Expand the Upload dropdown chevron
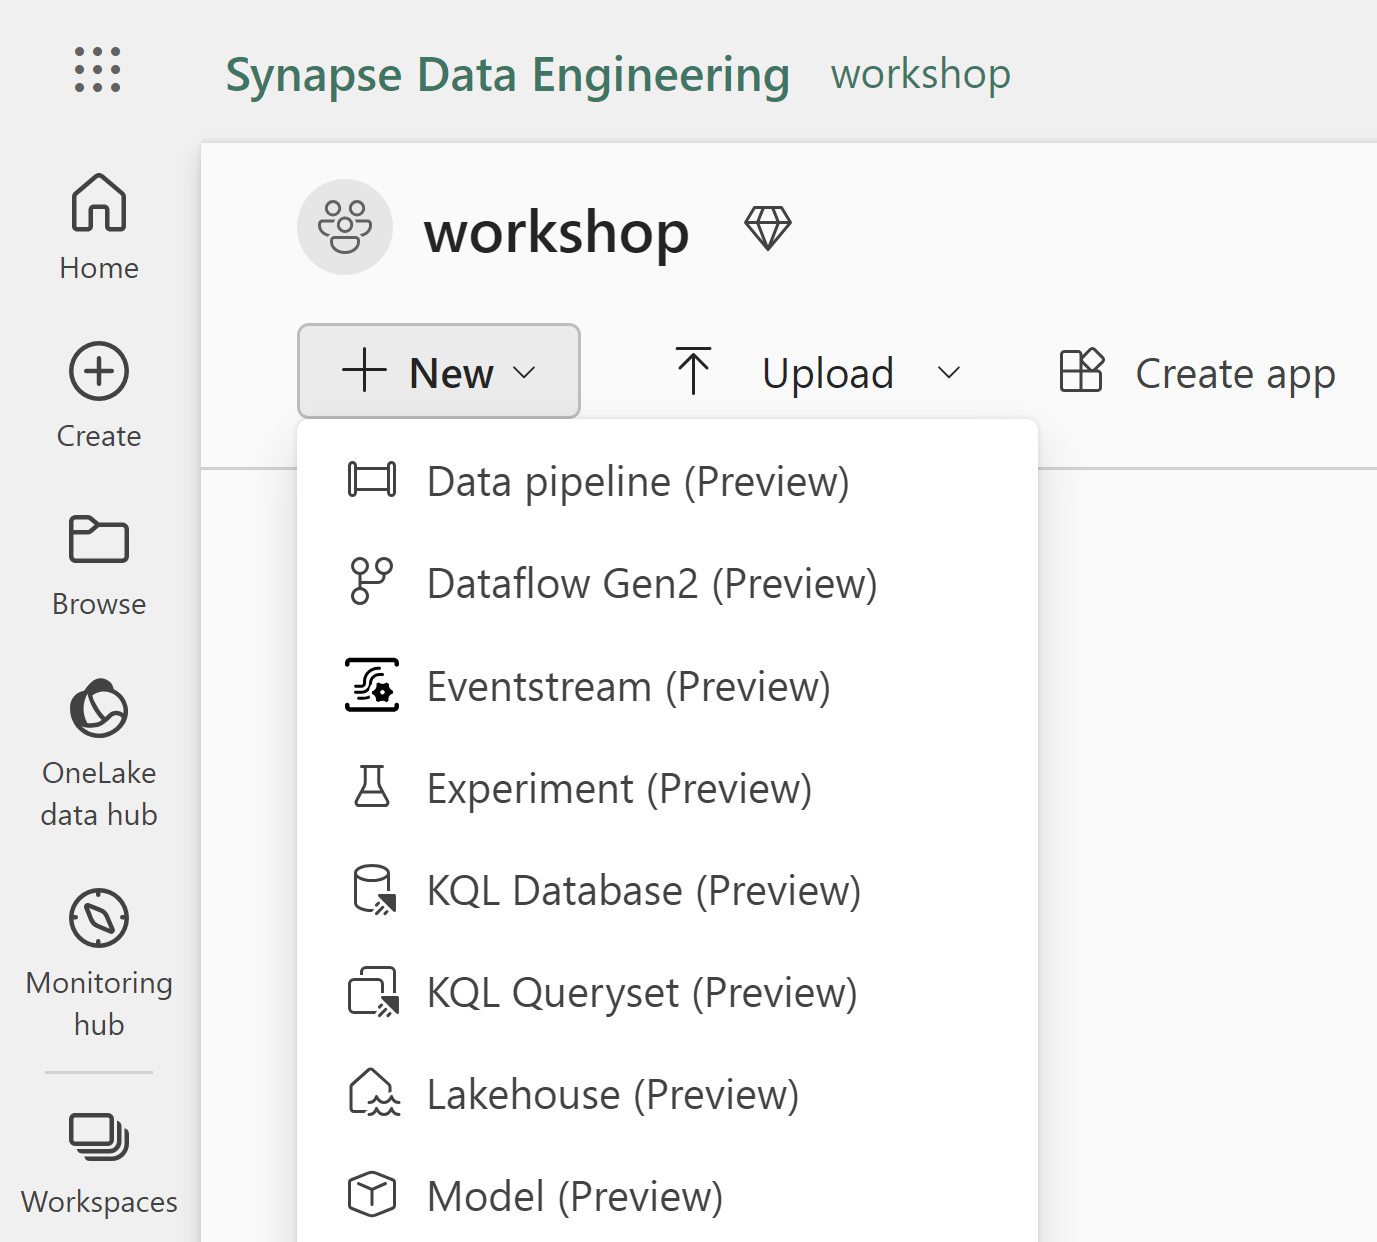This screenshot has width=1377, height=1242. point(949,373)
